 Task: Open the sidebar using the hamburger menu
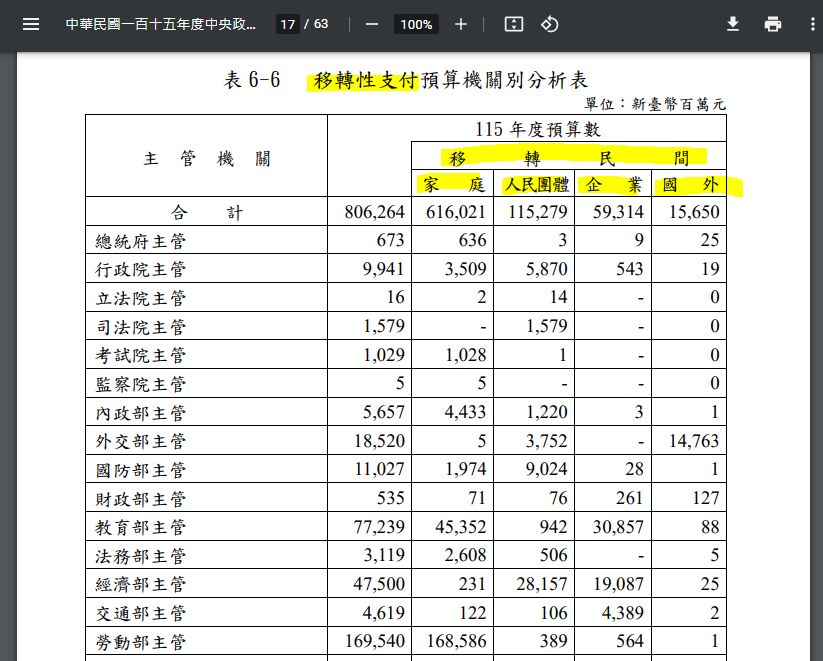point(31,24)
